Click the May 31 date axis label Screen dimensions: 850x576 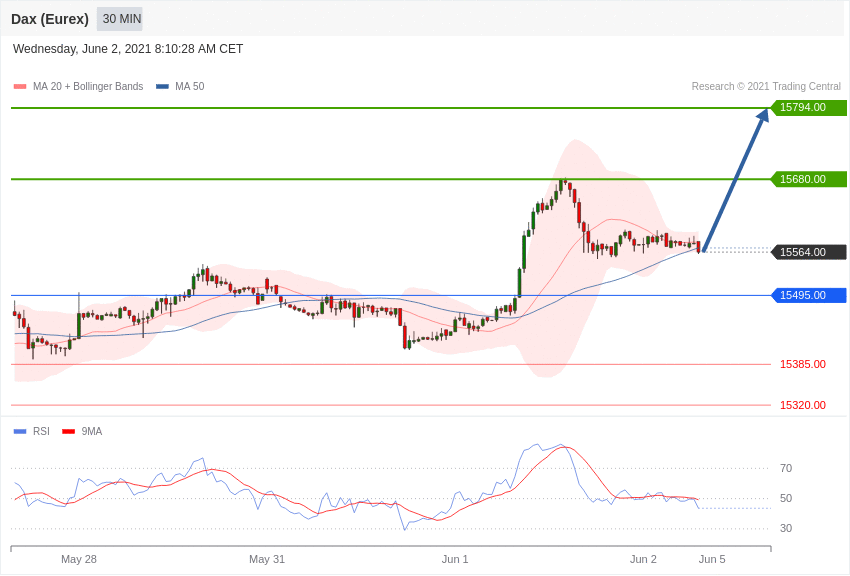pos(267,559)
